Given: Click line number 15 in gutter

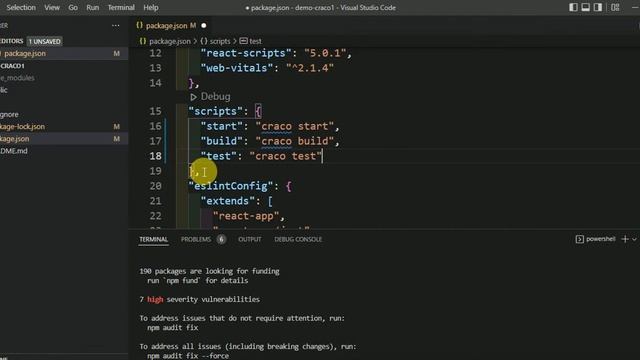Looking at the screenshot, I should [x=155, y=111].
